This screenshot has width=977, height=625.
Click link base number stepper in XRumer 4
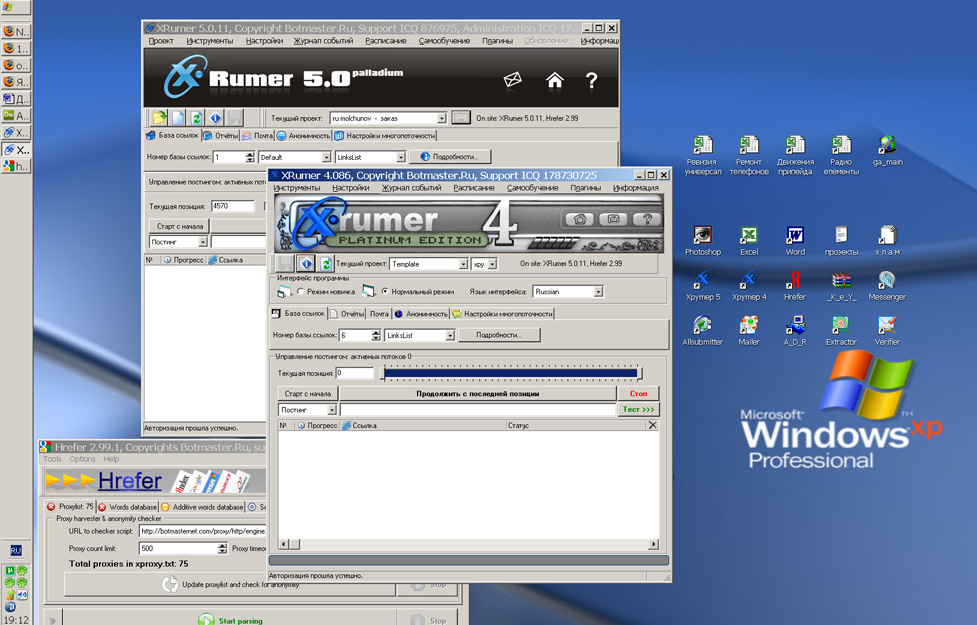tap(376, 335)
